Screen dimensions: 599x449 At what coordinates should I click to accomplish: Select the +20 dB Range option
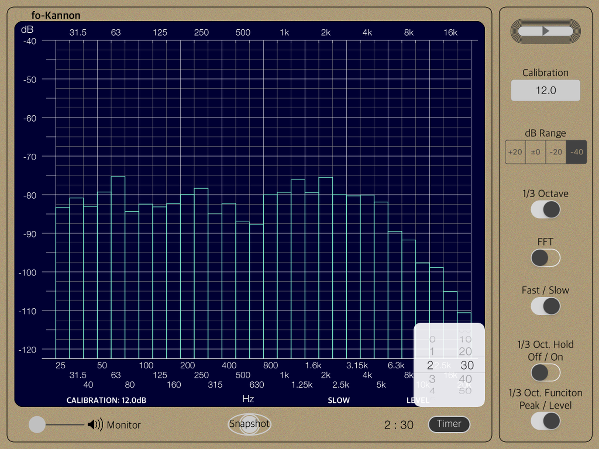(x=515, y=152)
